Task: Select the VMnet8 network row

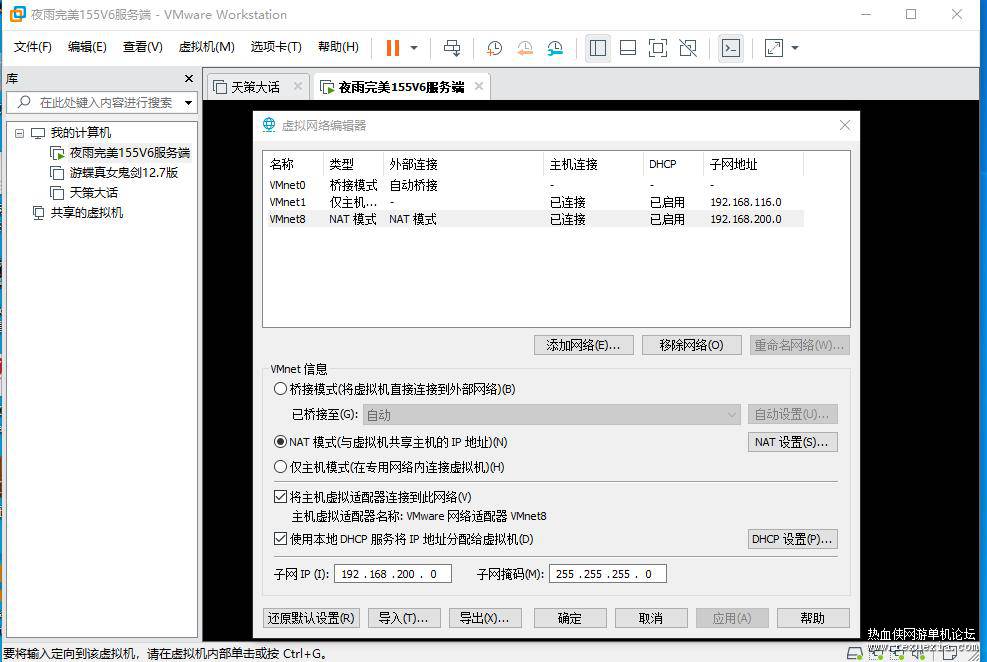Action: pos(534,219)
